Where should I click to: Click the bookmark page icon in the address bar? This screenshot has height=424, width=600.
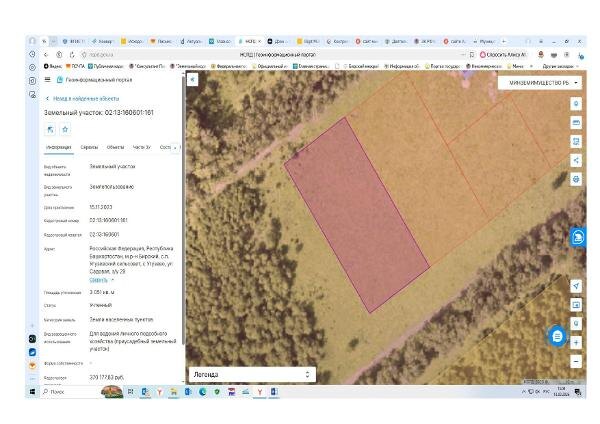pos(472,55)
